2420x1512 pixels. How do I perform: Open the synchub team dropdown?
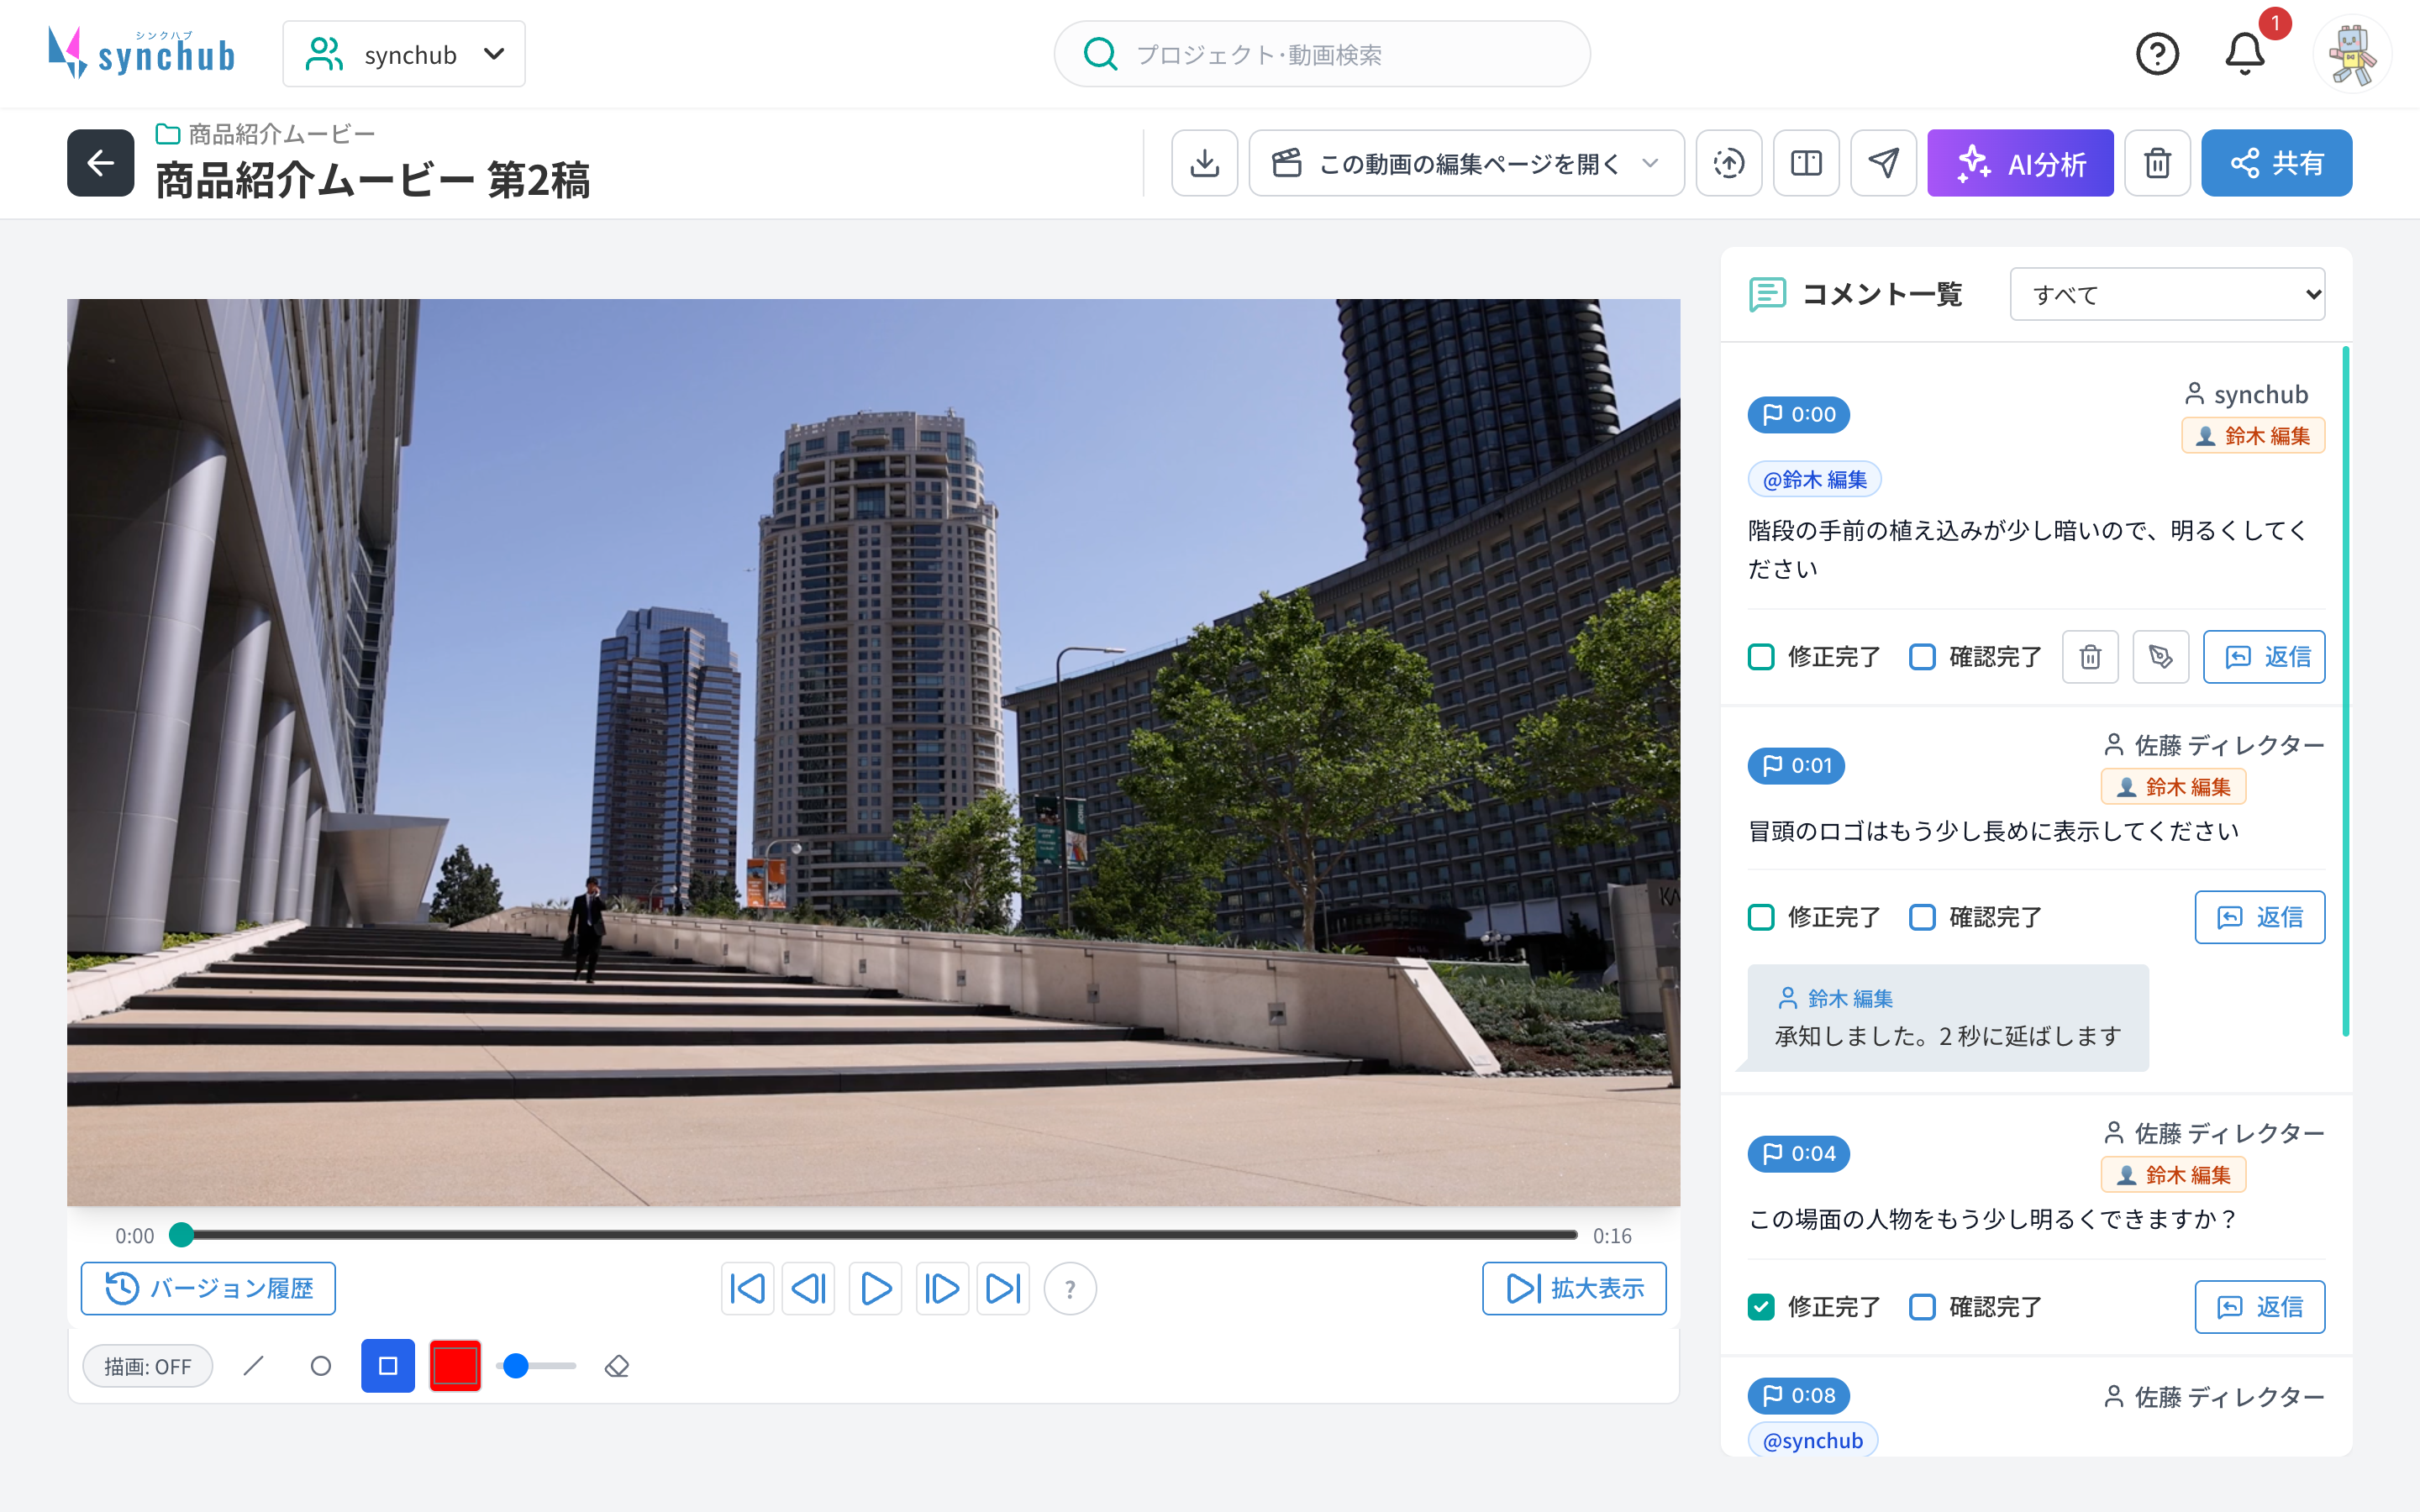404,54
